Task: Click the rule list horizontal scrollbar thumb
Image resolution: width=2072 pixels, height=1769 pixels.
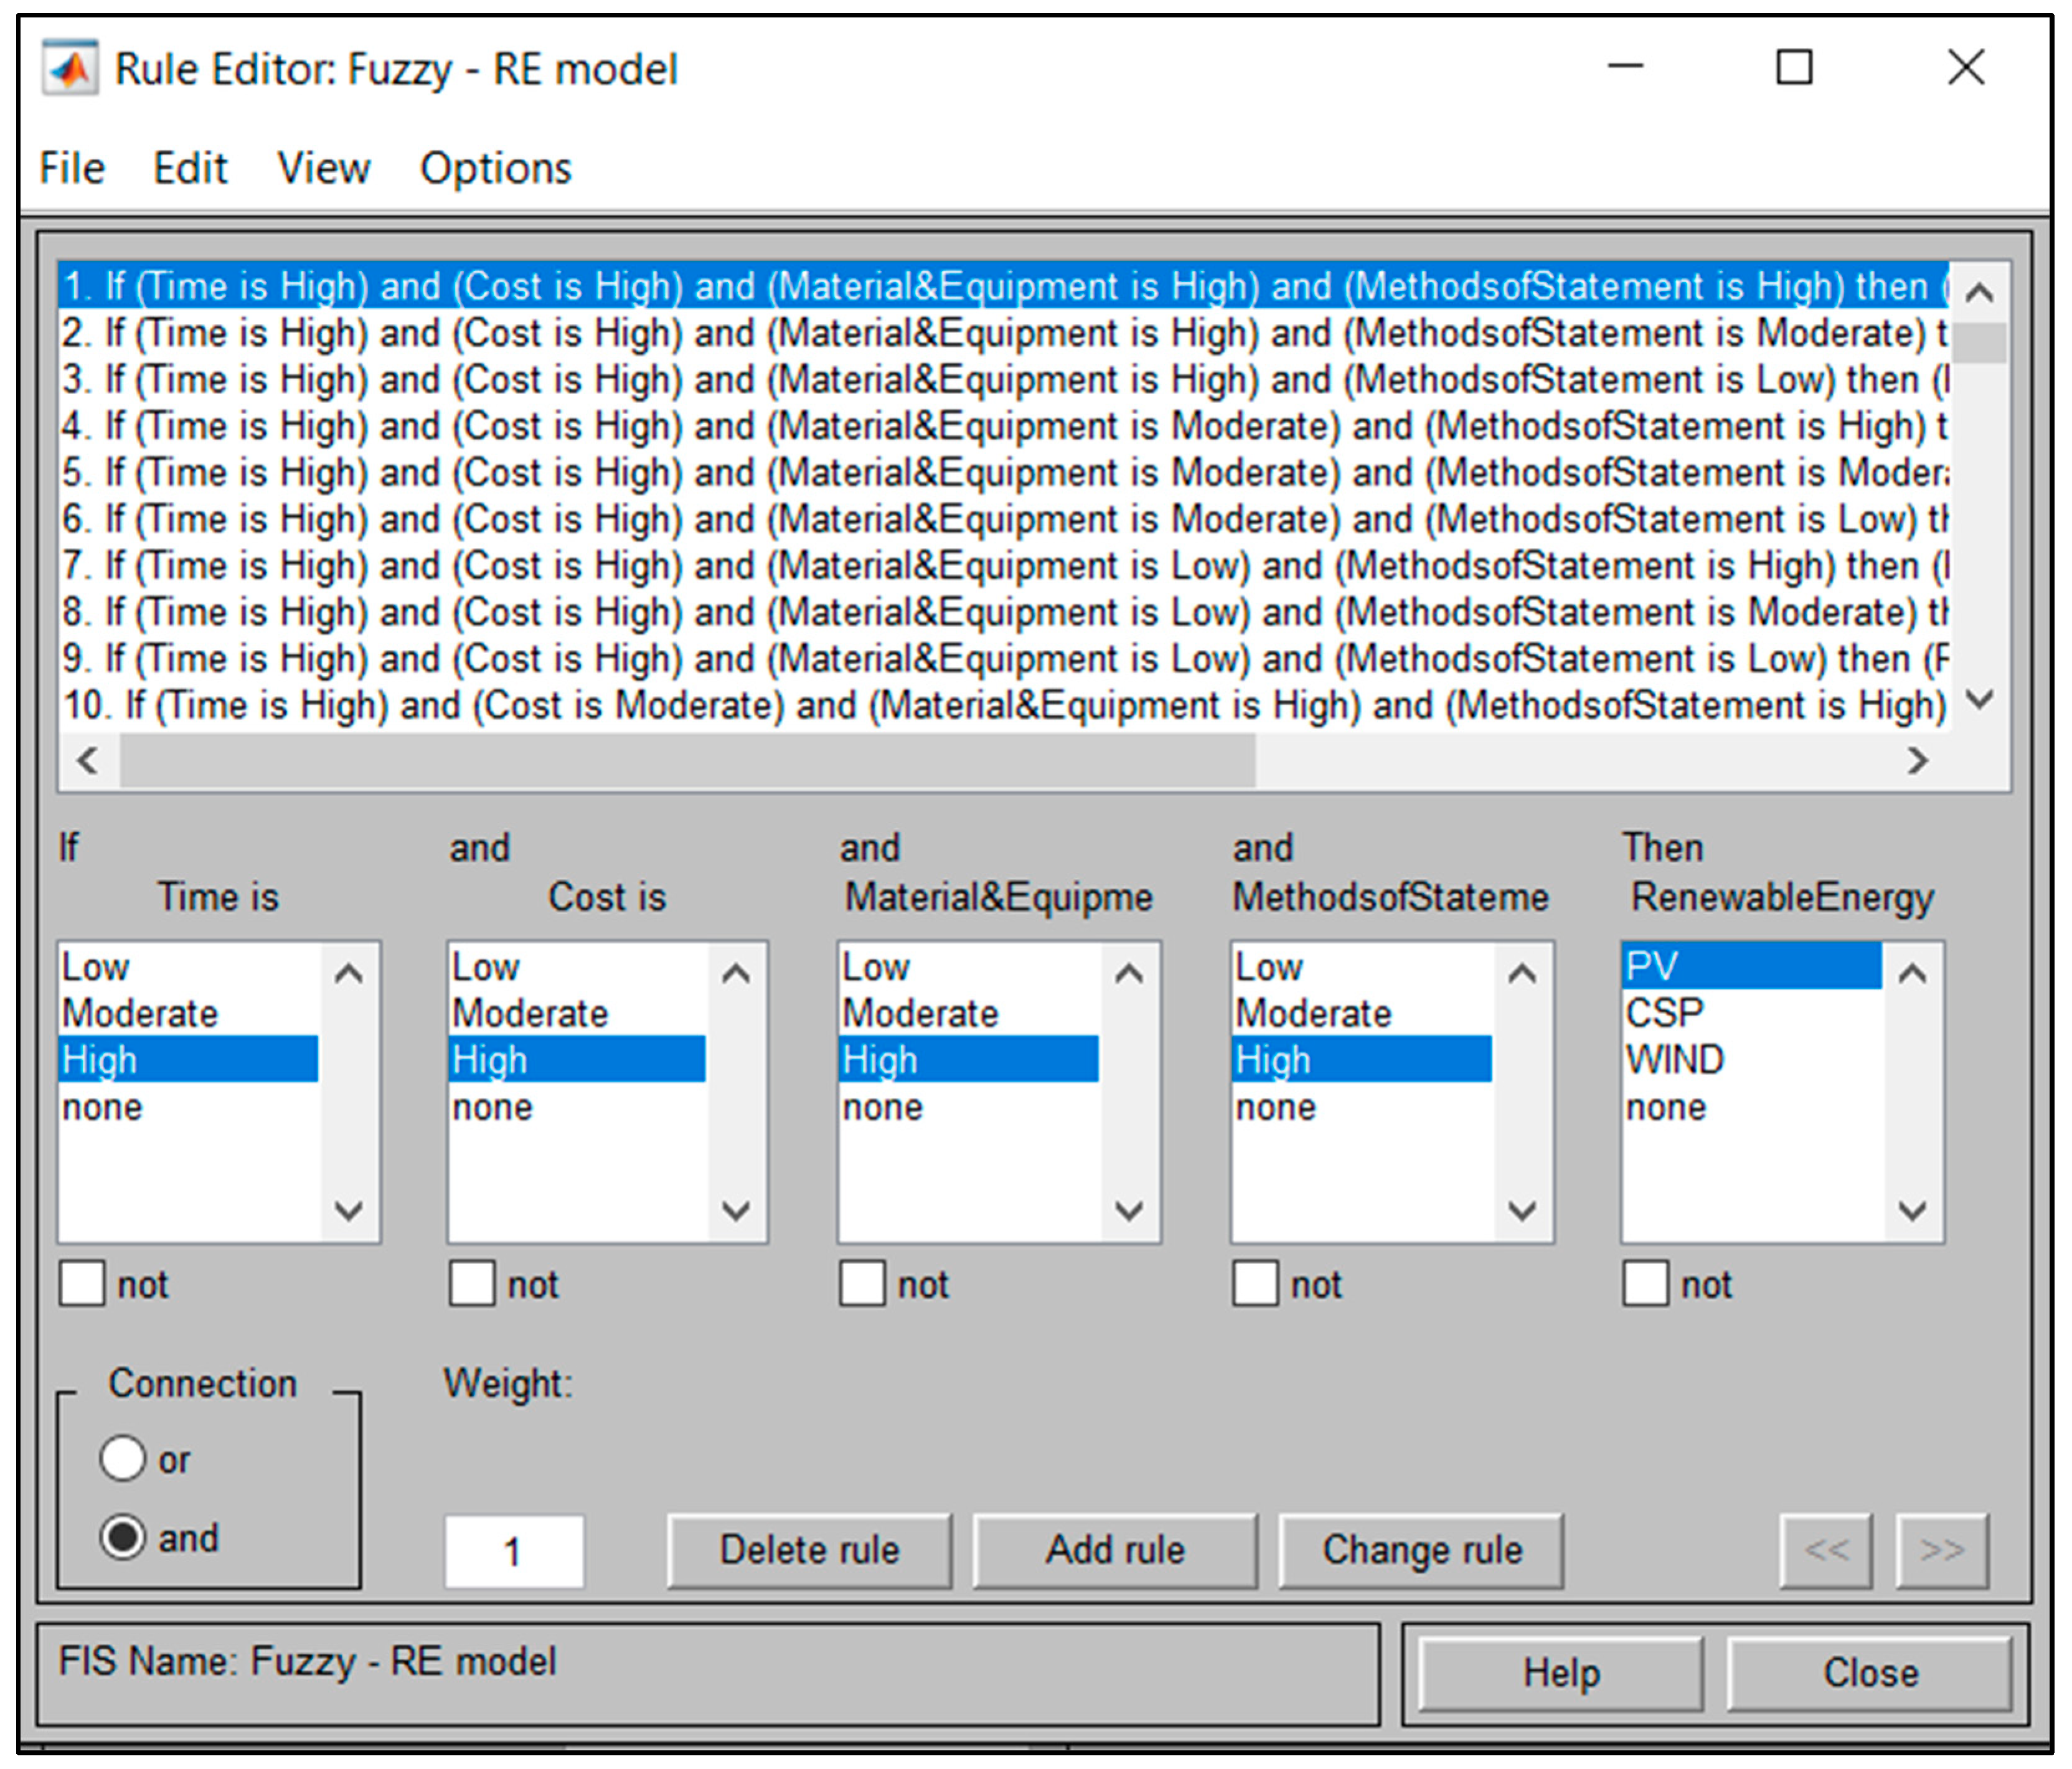Action: pyautogui.click(x=687, y=761)
